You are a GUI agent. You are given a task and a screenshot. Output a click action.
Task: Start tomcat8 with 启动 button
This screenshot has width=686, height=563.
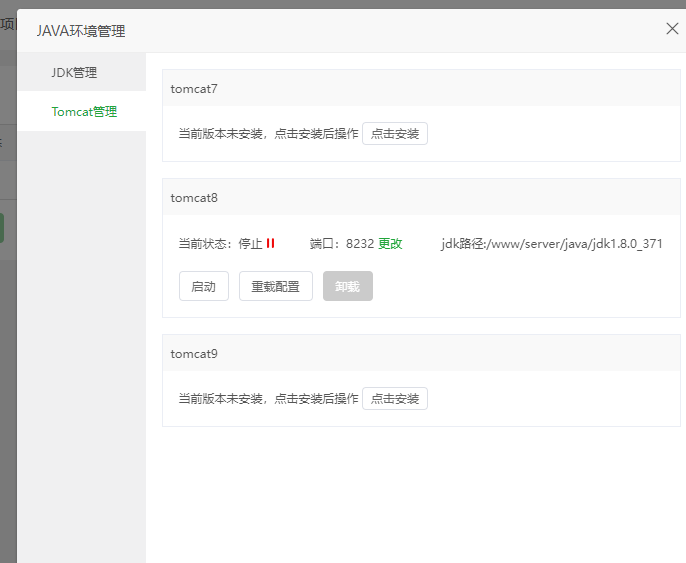click(204, 286)
